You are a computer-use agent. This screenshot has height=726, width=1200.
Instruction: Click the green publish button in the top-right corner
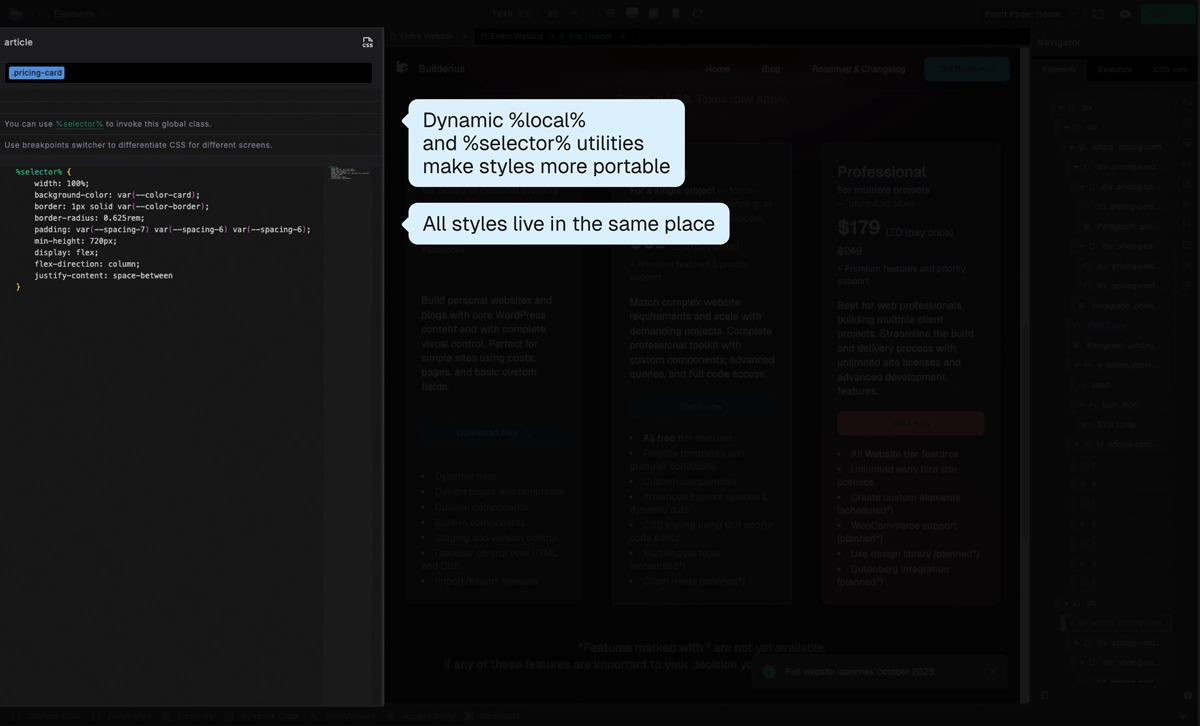[1160, 14]
